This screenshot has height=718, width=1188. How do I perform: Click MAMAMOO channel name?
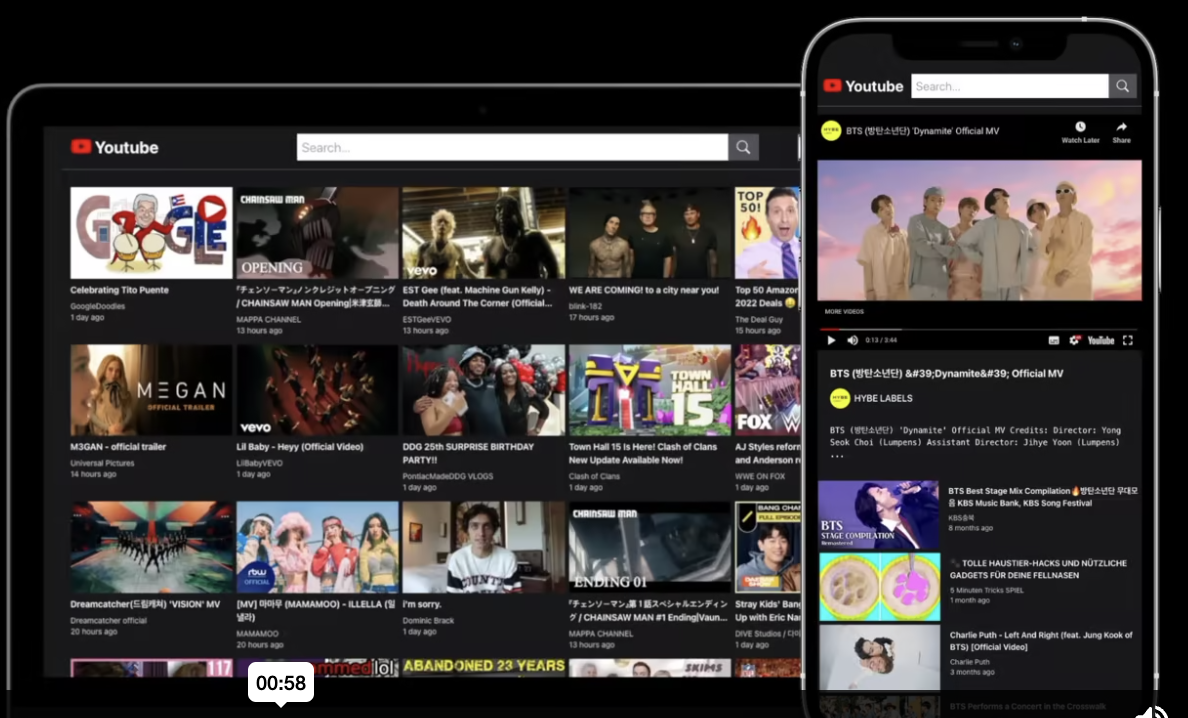pyautogui.click(x=258, y=633)
